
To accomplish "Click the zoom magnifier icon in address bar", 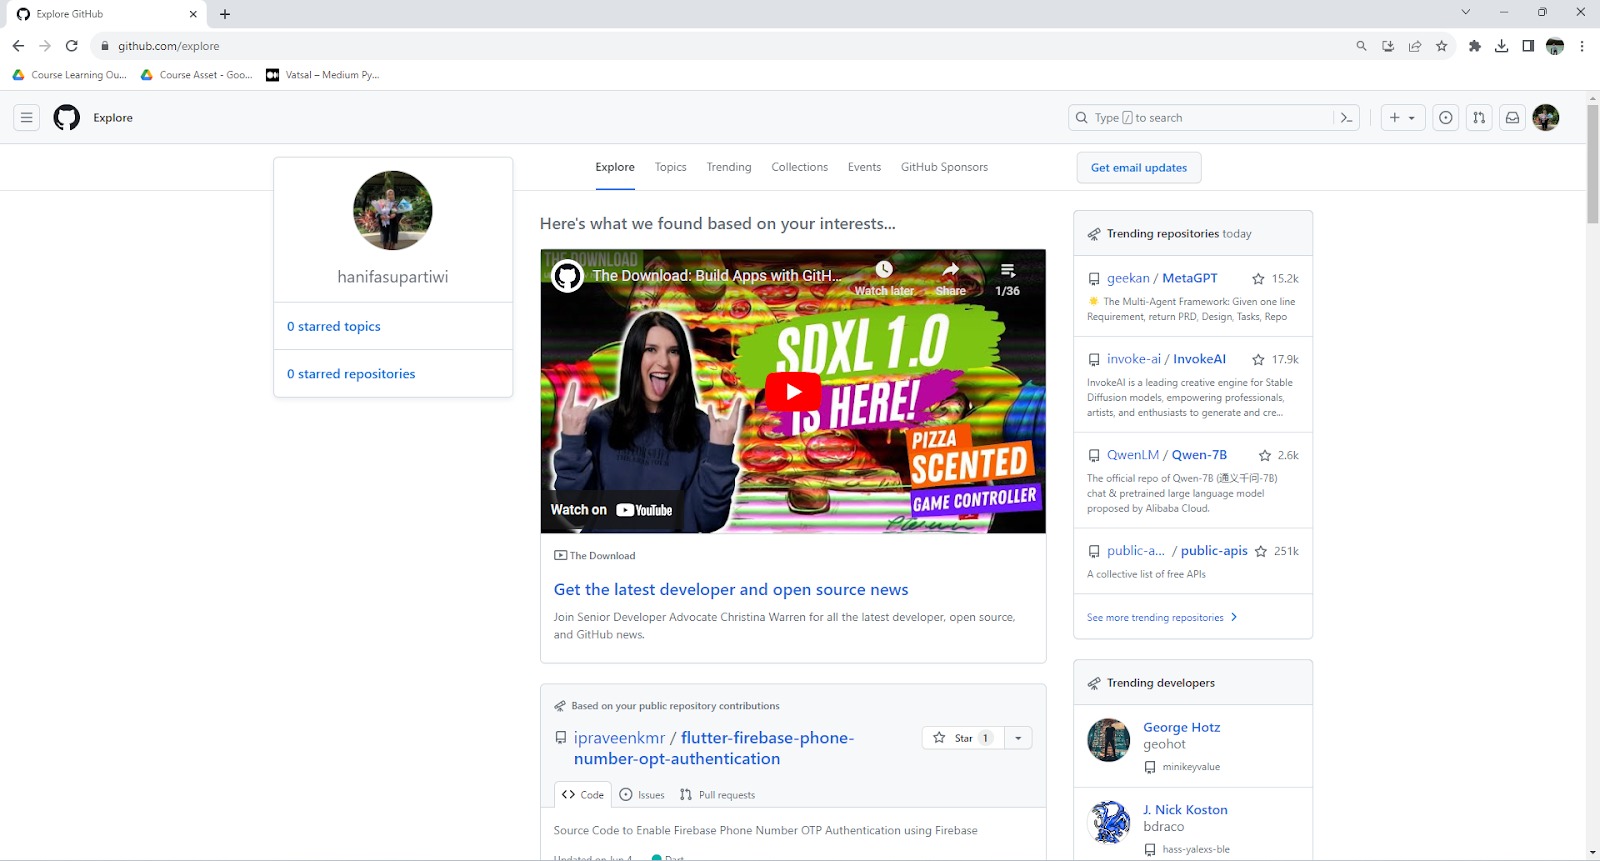I will pos(1361,46).
